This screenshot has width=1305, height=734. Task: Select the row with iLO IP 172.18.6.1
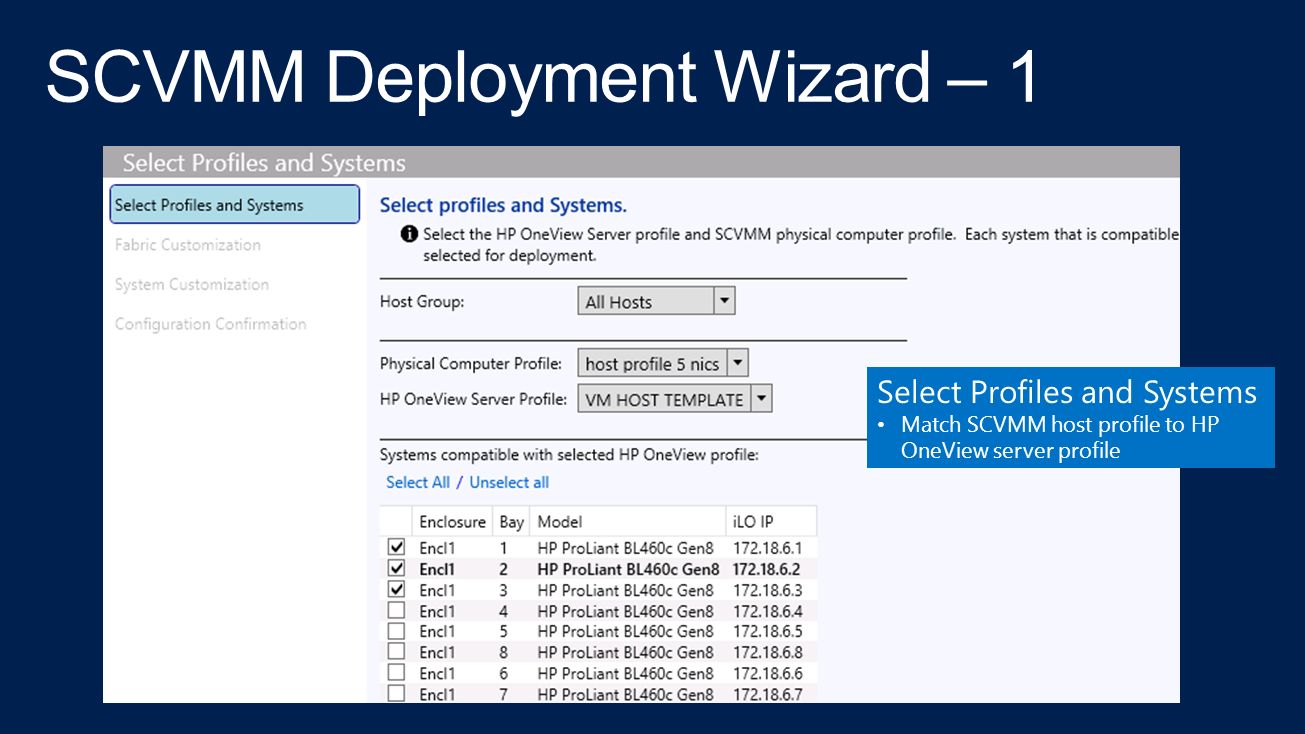(599, 548)
